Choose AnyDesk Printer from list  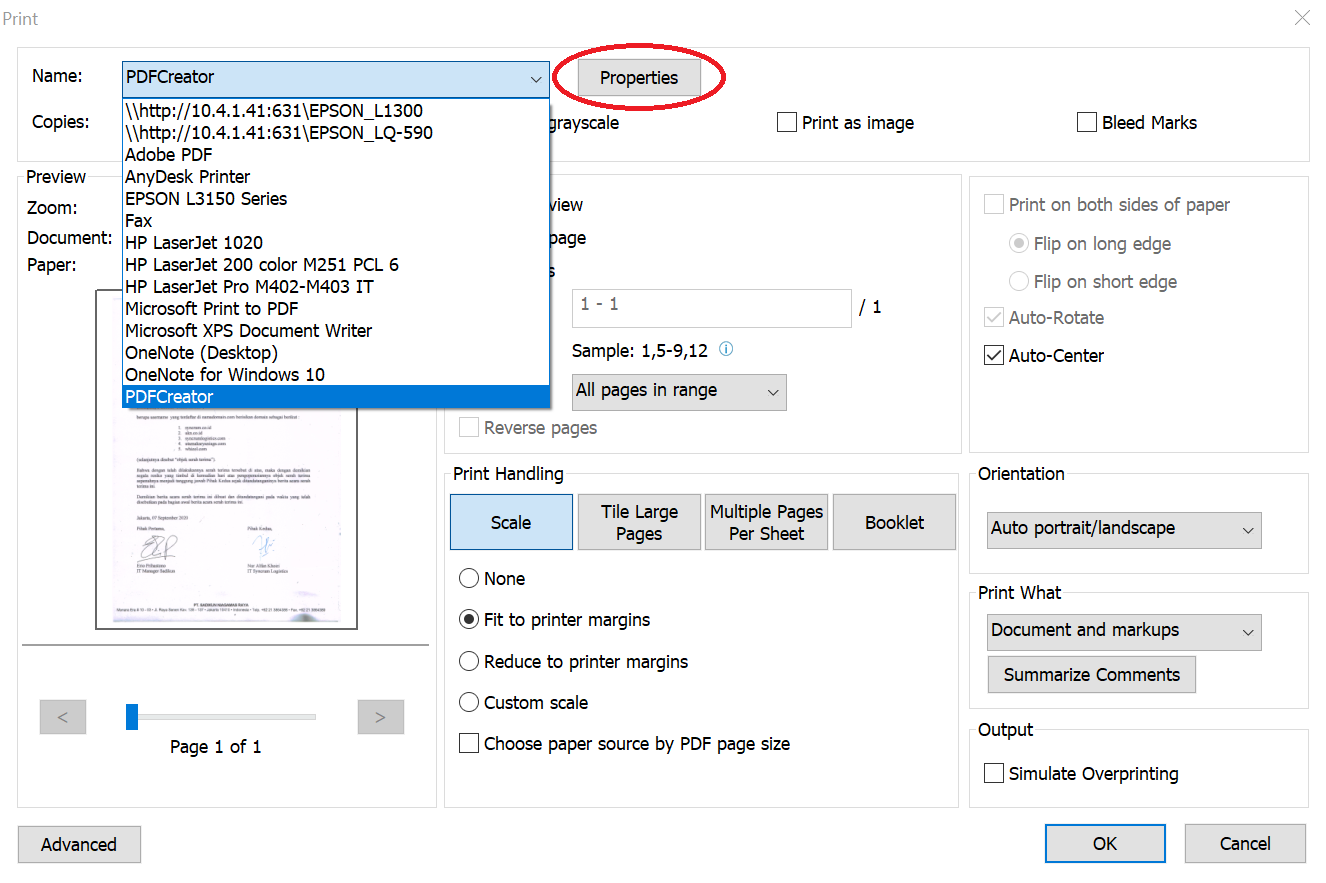[x=336, y=177]
